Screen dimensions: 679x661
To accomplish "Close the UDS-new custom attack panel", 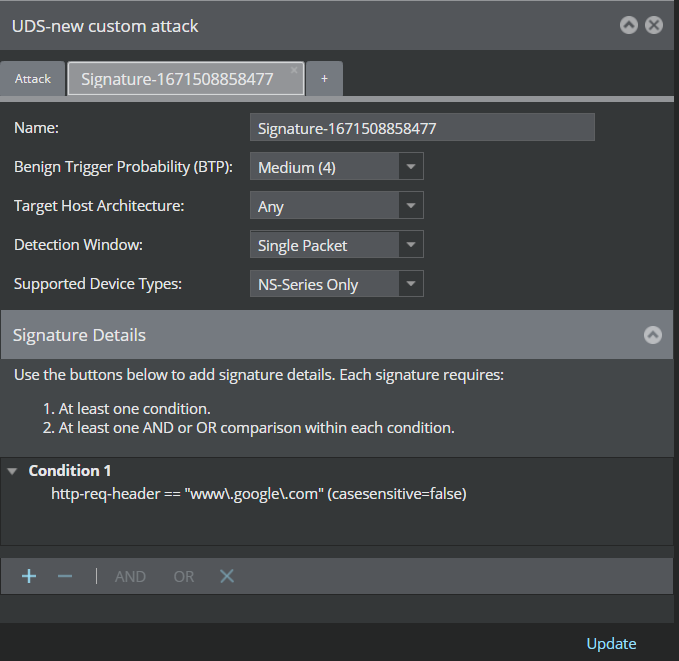I will [x=654, y=25].
